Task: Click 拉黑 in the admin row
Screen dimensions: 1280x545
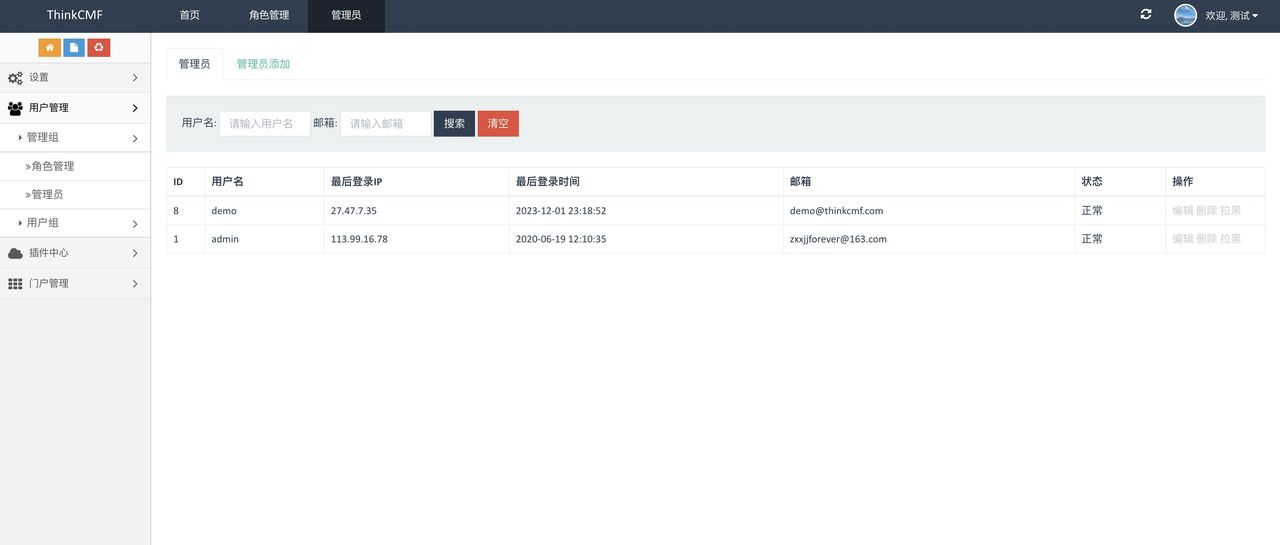Action: [1230, 239]
